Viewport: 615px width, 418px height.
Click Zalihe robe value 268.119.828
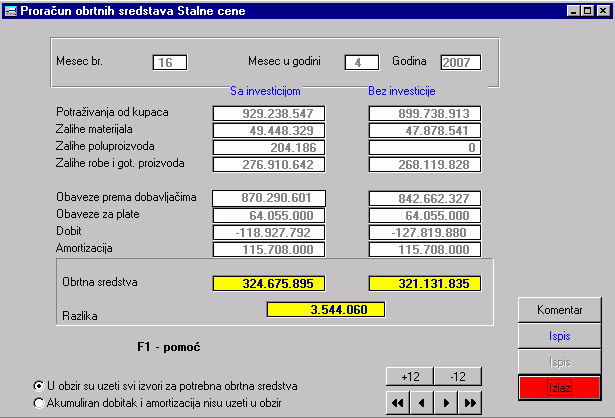425,165
